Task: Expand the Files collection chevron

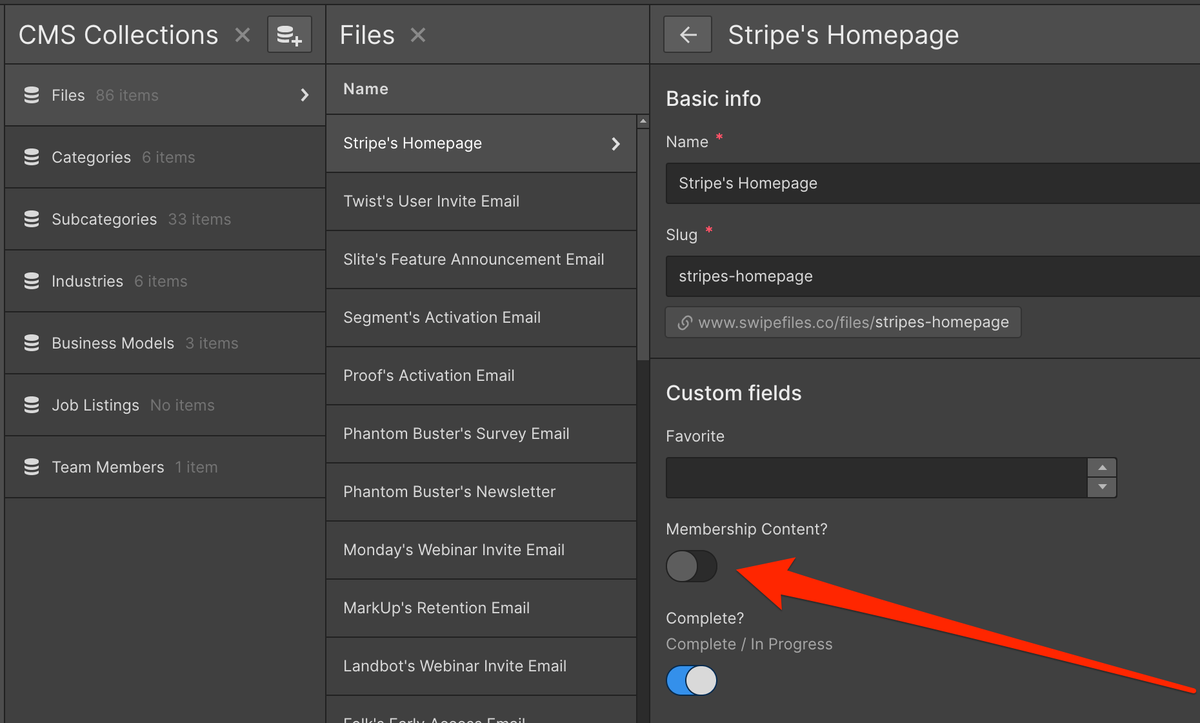Action: [305, 96]
